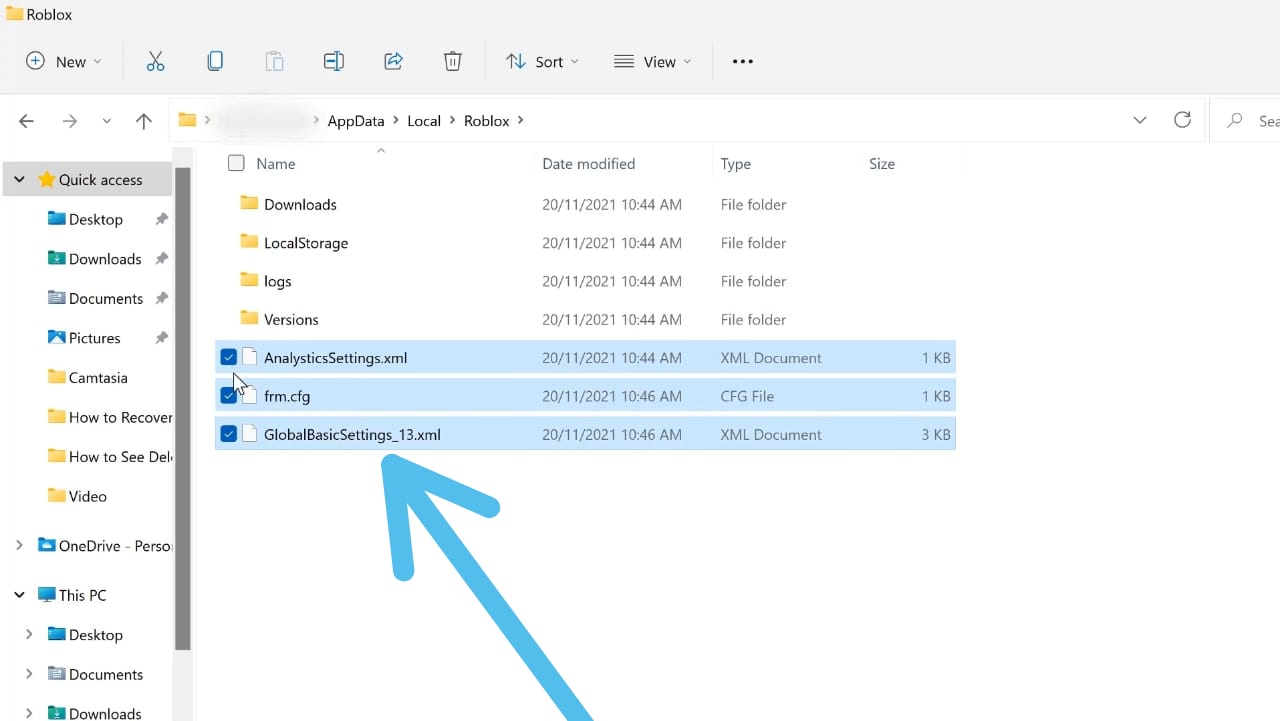The width and height of the screenshot is (1280, 721).
Task: Expand the chevron after Roblox in address bar
Action: [521, 121]
